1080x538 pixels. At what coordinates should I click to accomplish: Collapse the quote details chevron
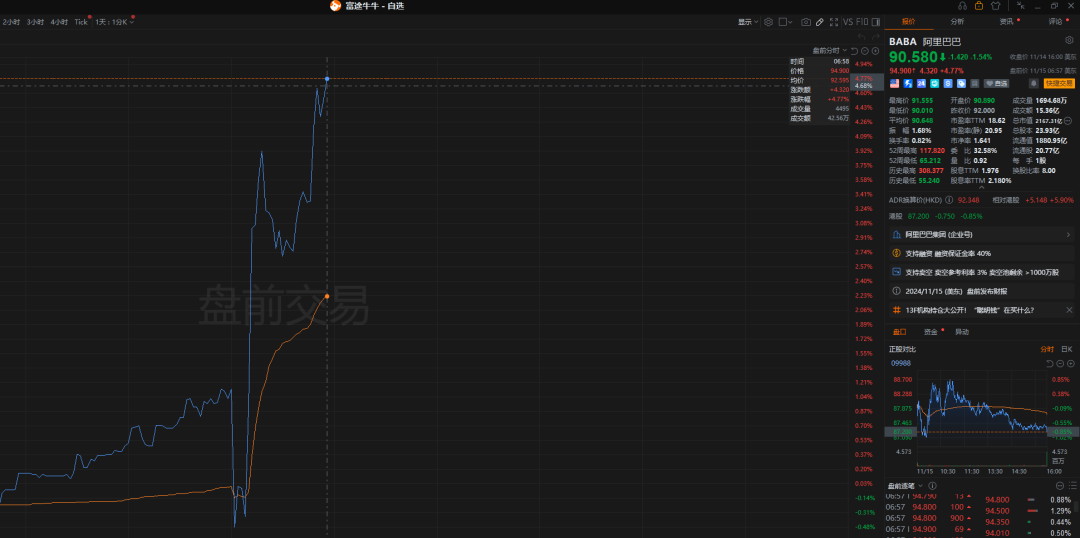(x=982, y=187)
